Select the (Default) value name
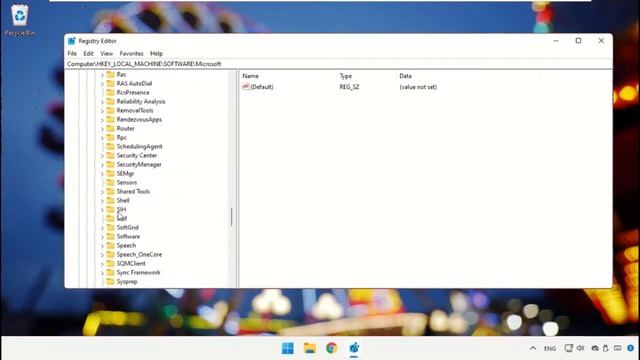Viewport: 640px width, 360px height. (x=262, y=87)
